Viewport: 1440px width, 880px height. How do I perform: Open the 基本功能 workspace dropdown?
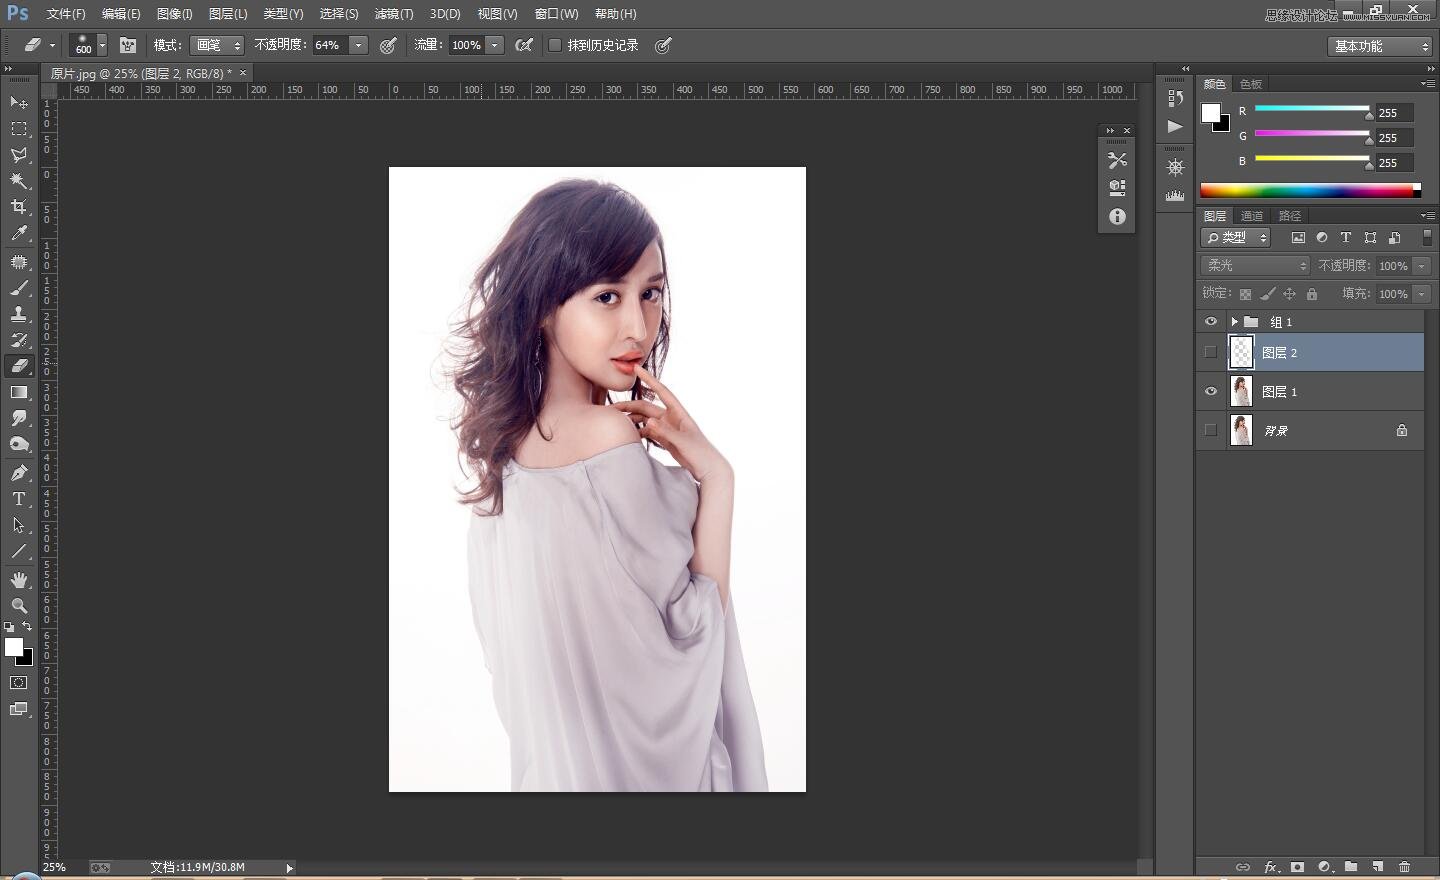pyautogui.click(x=1381, y=46)
